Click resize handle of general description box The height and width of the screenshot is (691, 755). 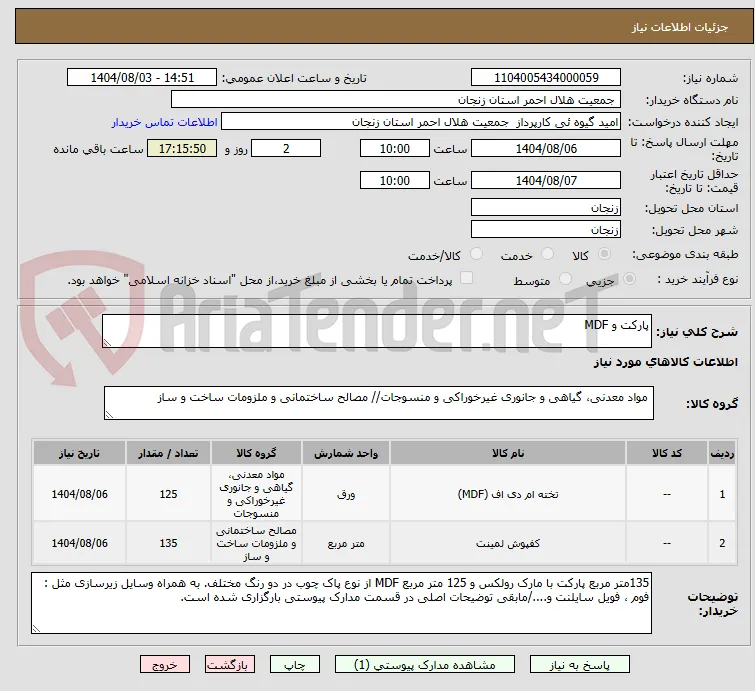107,342
